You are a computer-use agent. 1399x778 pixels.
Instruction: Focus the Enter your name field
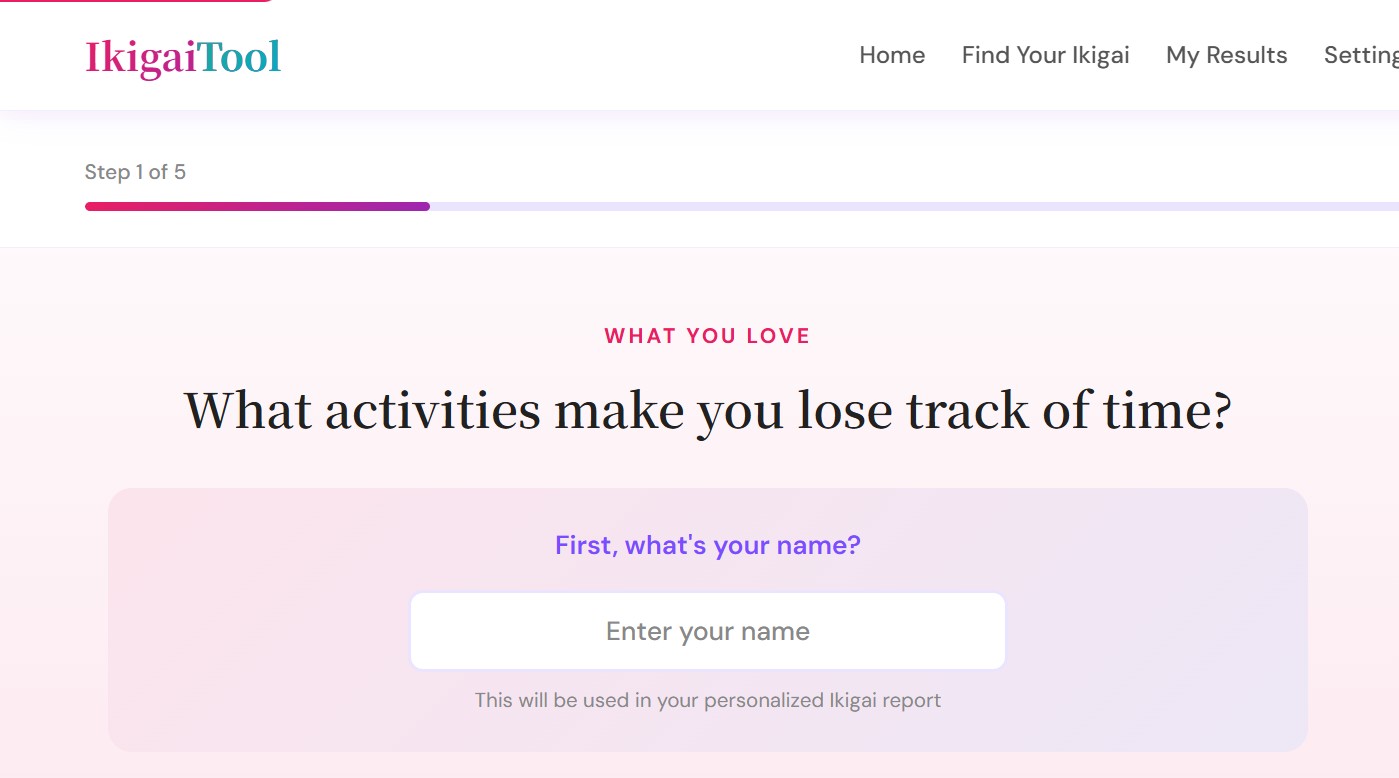[707, 631]
